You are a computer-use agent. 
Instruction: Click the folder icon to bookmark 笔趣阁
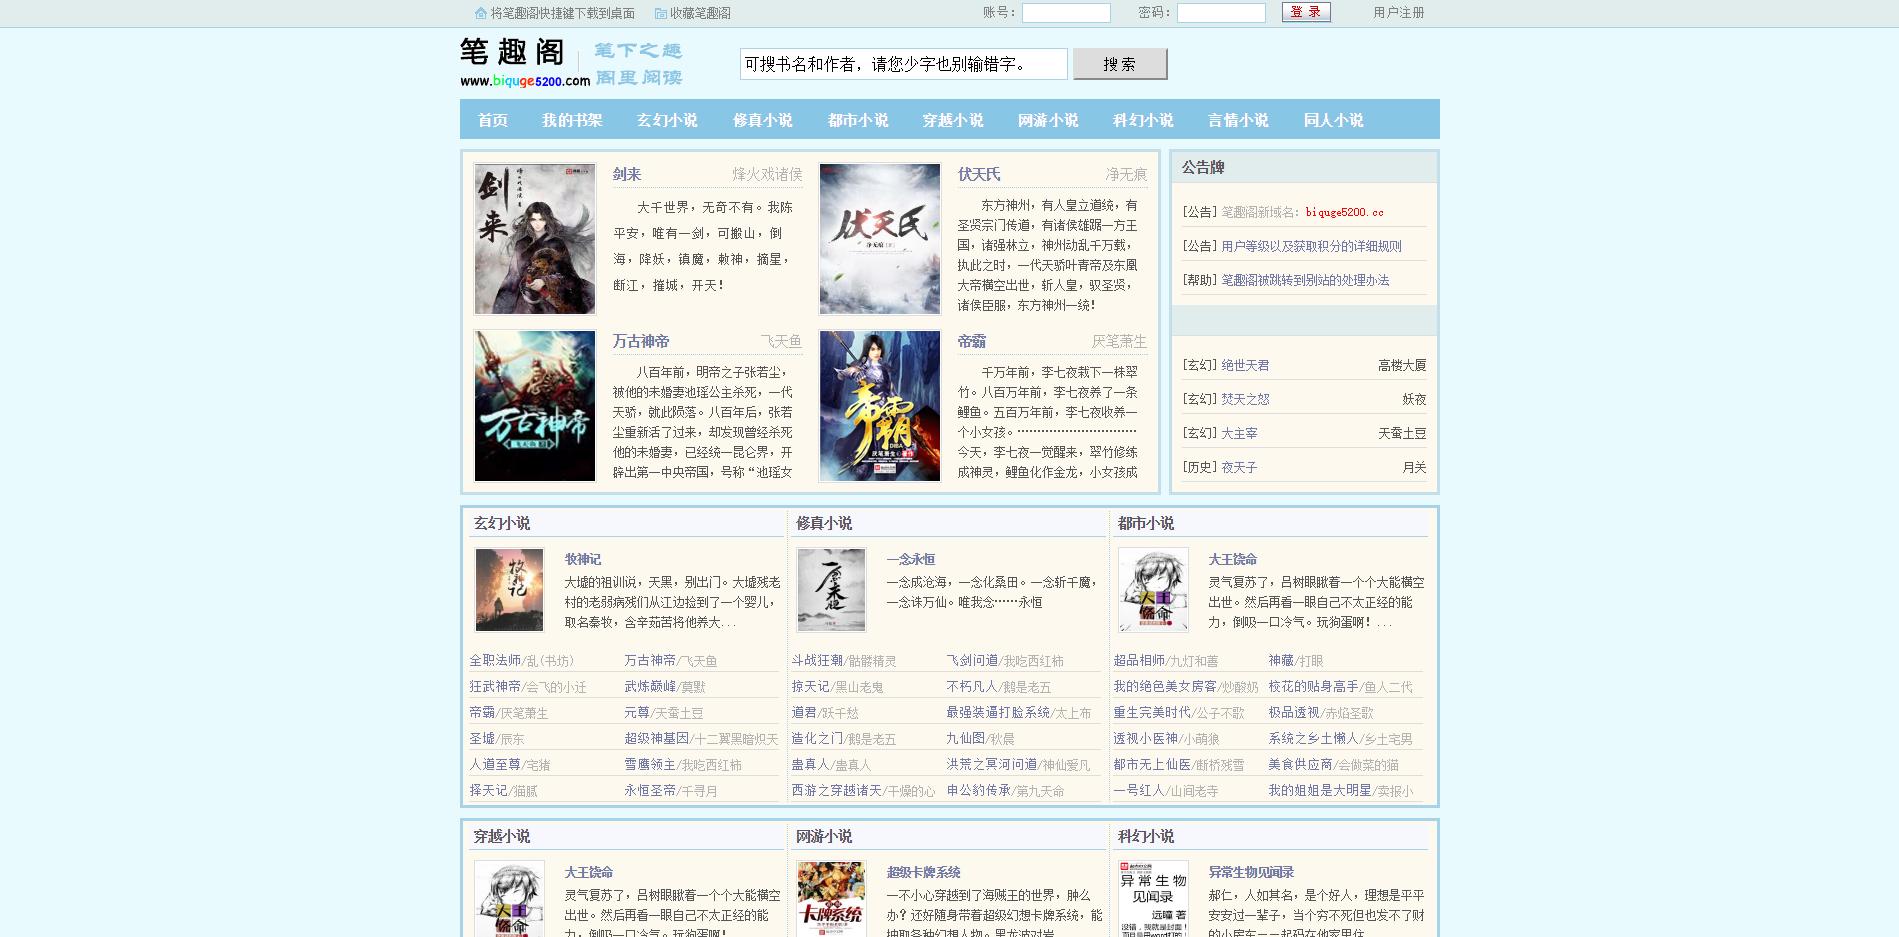pos(661,13)
